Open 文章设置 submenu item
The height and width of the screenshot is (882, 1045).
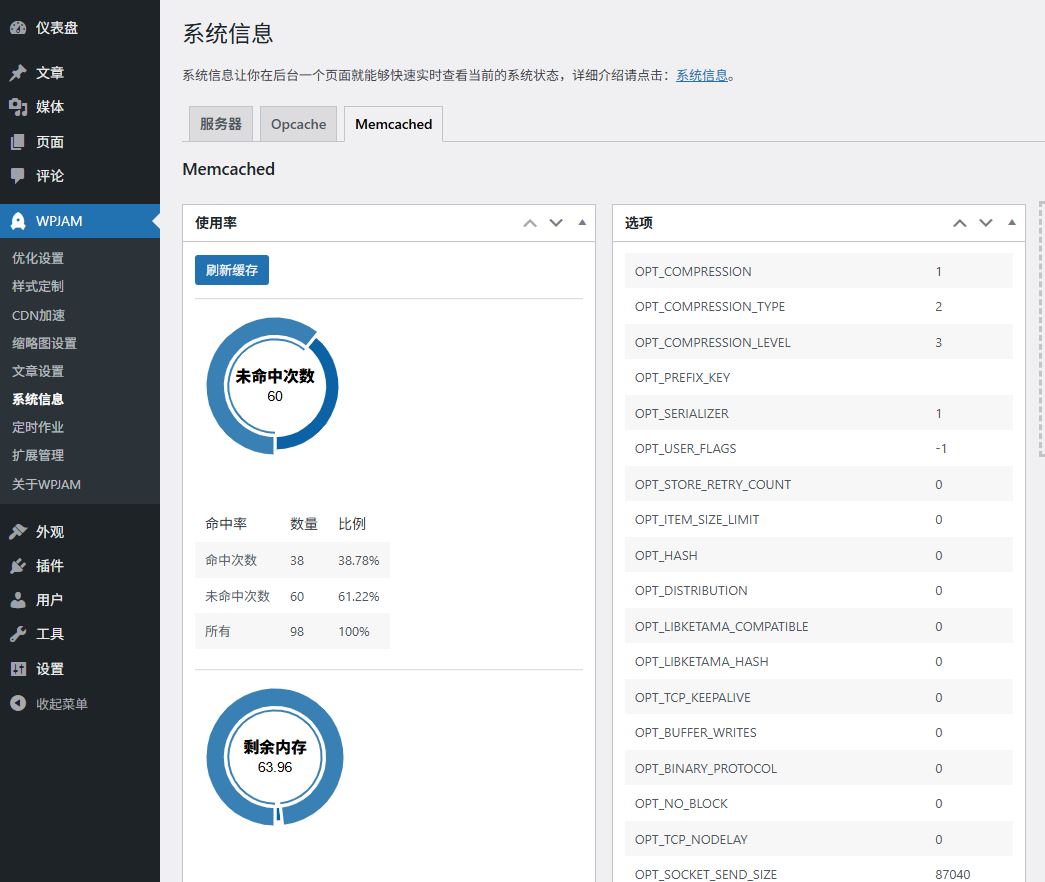[38, 371]
